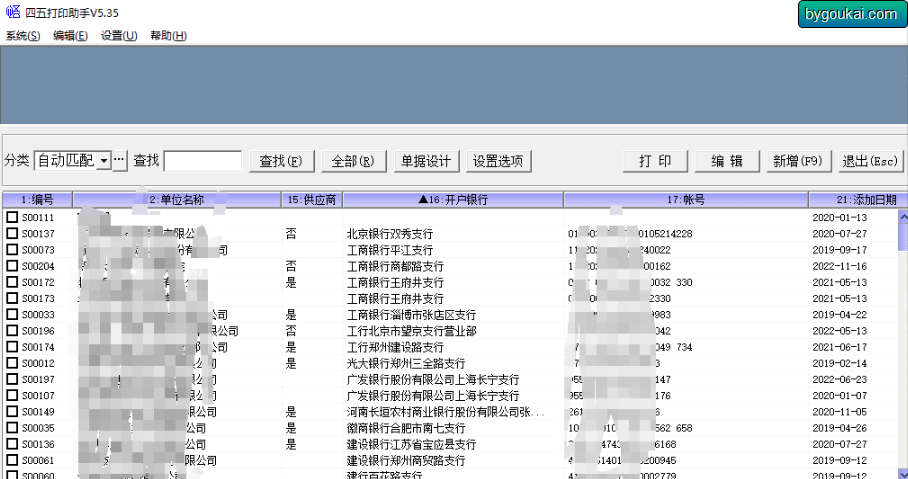Add a new record with 新增(F9)
The height and width of the screenshot is (479, 908).
[x=799, y=161]
